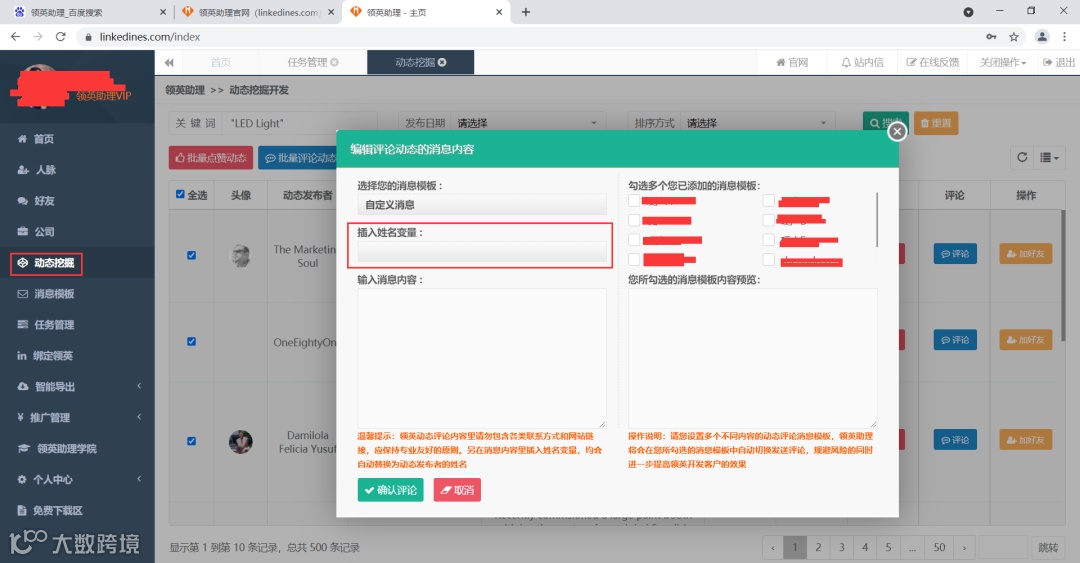Expand 推广管理 in the sidebar
Screen dimensions: 1080x563
tap(77, 418)
